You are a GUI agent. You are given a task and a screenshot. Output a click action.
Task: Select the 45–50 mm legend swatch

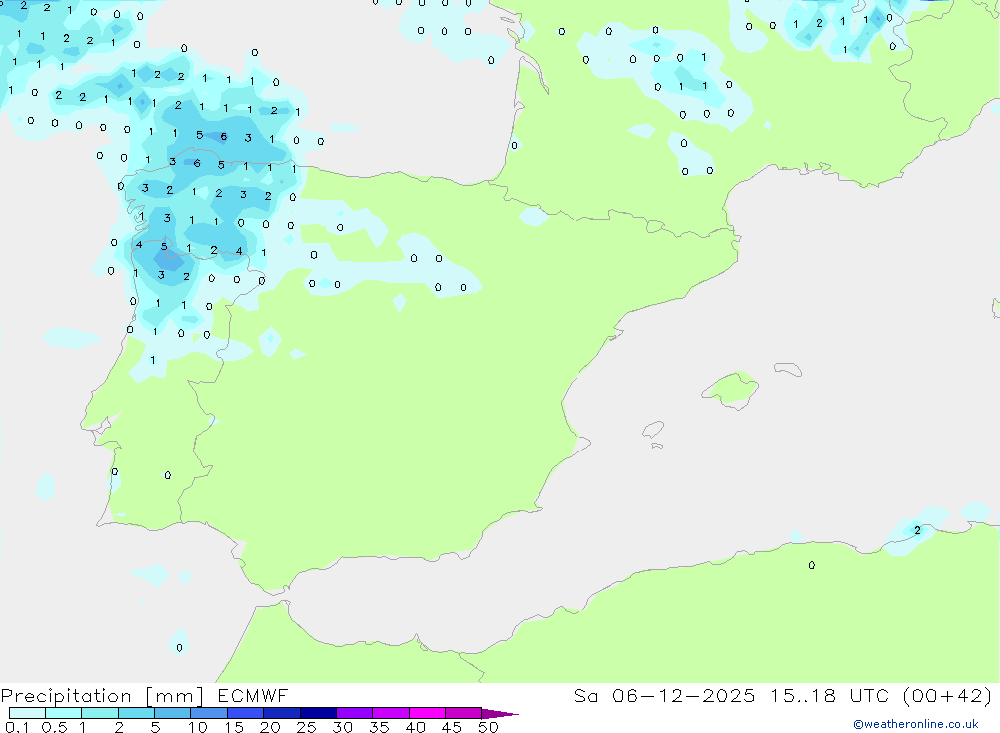[463, 713]
